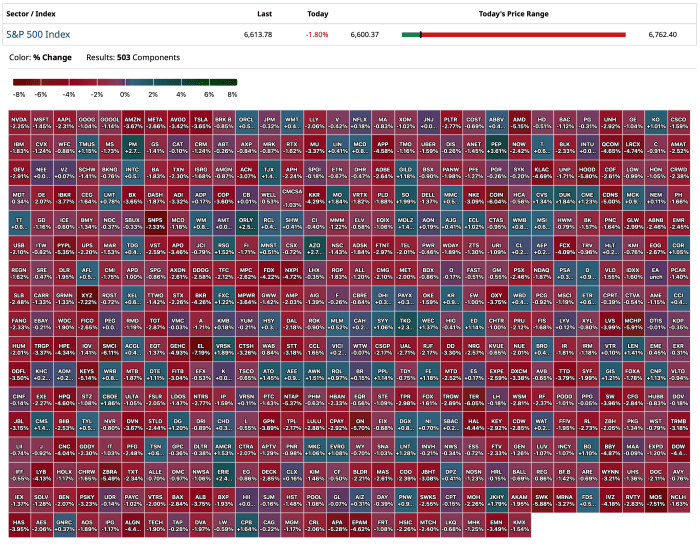Select the SMCI stock tile
Screen dimensions: 700x545
[x=111, y=348]
